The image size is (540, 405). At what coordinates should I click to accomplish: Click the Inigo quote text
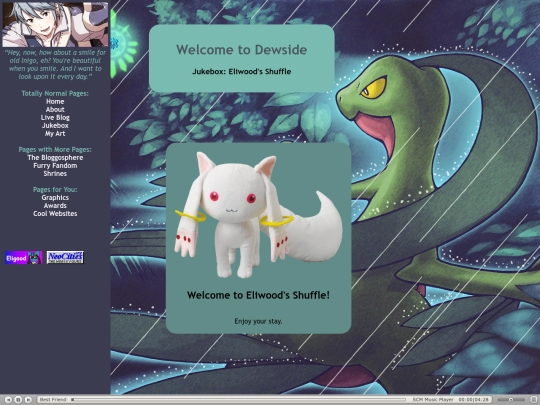click(55, 65)
